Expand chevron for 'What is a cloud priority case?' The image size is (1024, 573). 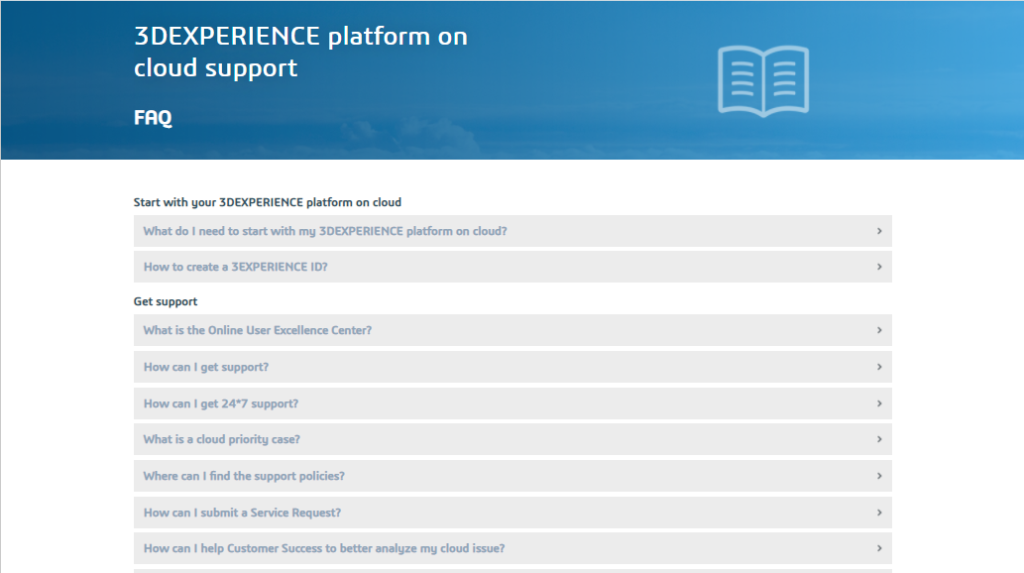(x=879, y=439)
